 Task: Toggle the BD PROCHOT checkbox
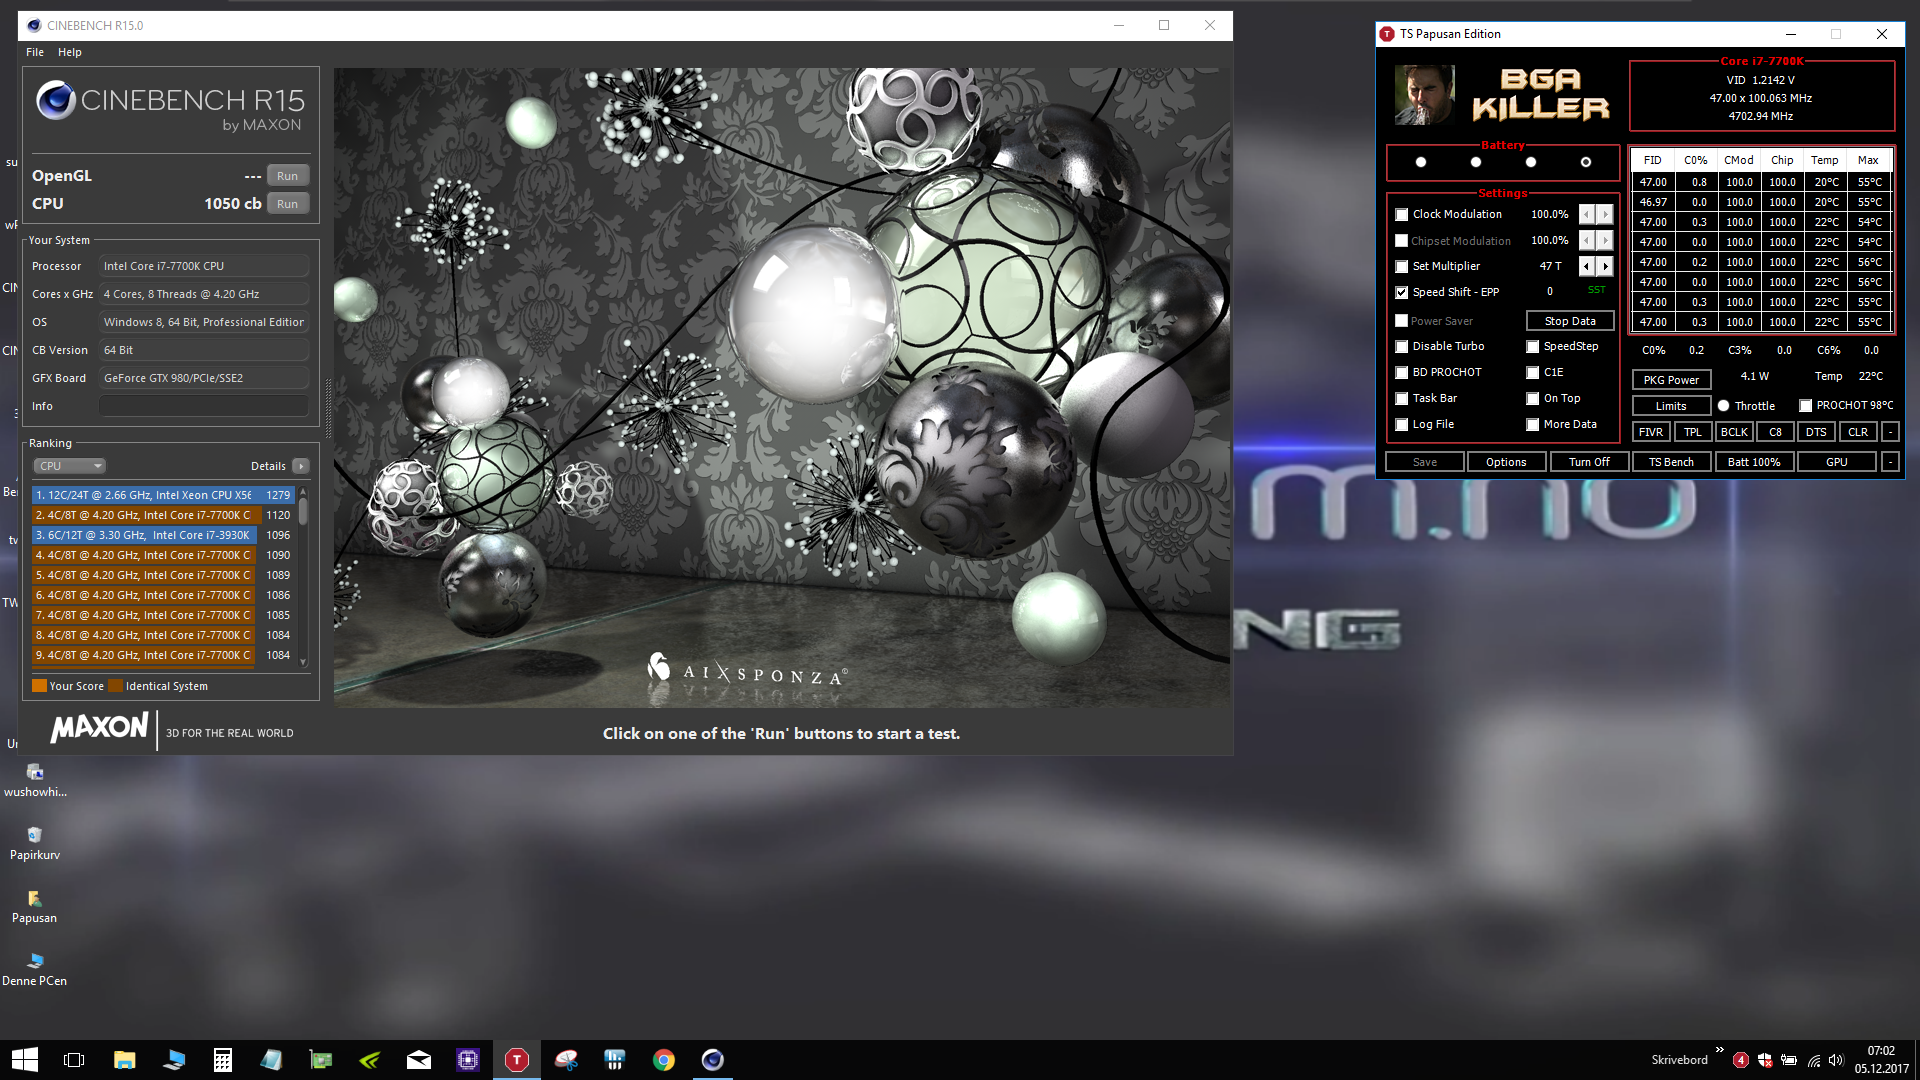[x=1402, y=373]
